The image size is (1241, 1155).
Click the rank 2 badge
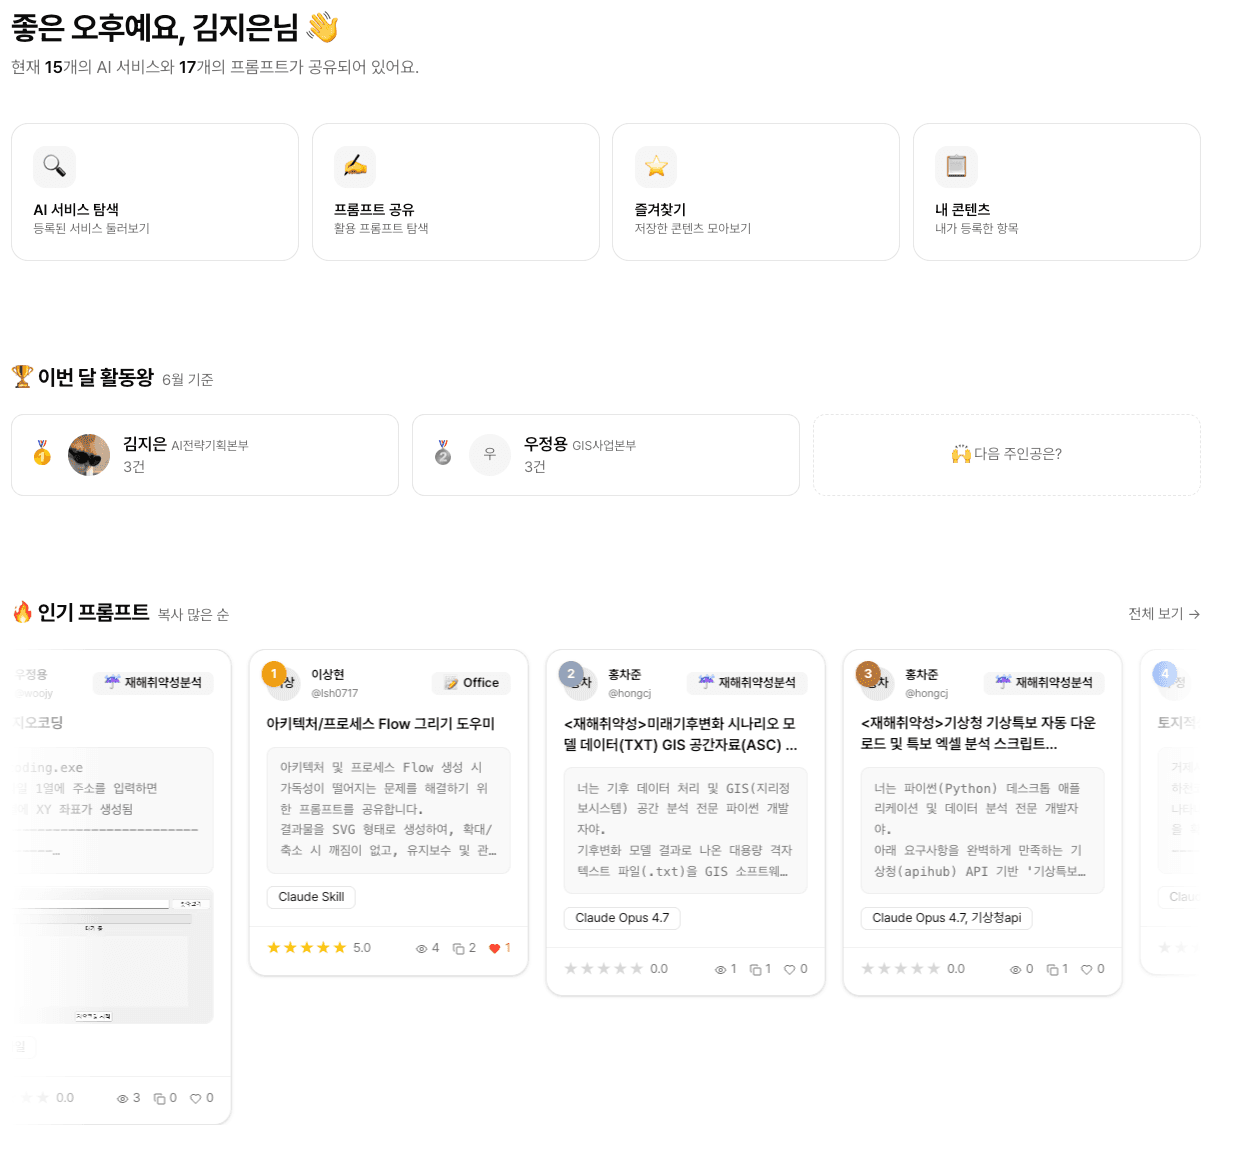tap(570, 674)
